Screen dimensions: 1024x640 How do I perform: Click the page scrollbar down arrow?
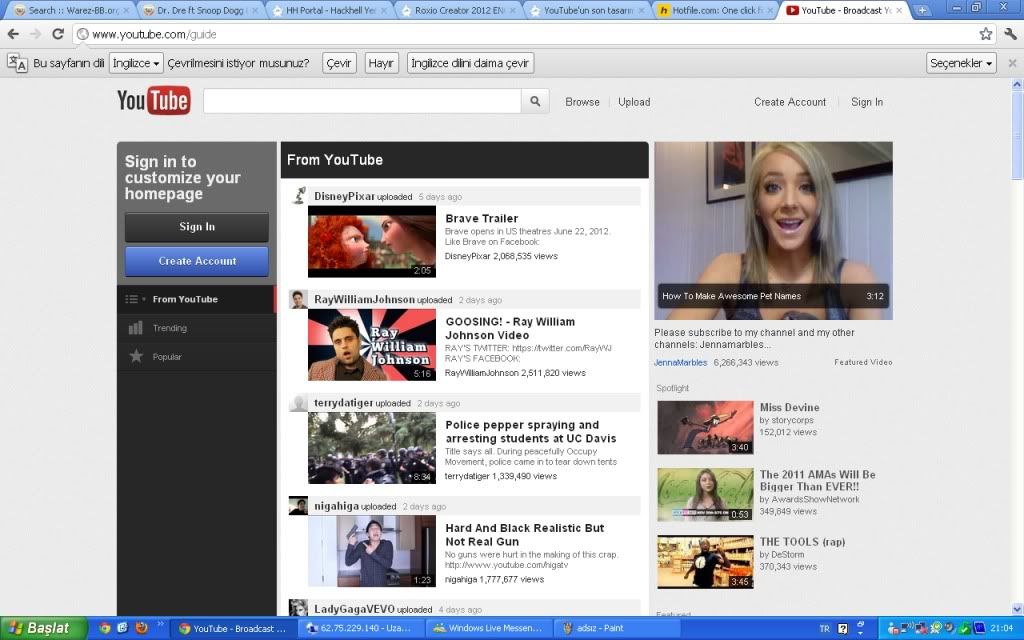[1017, 609]
